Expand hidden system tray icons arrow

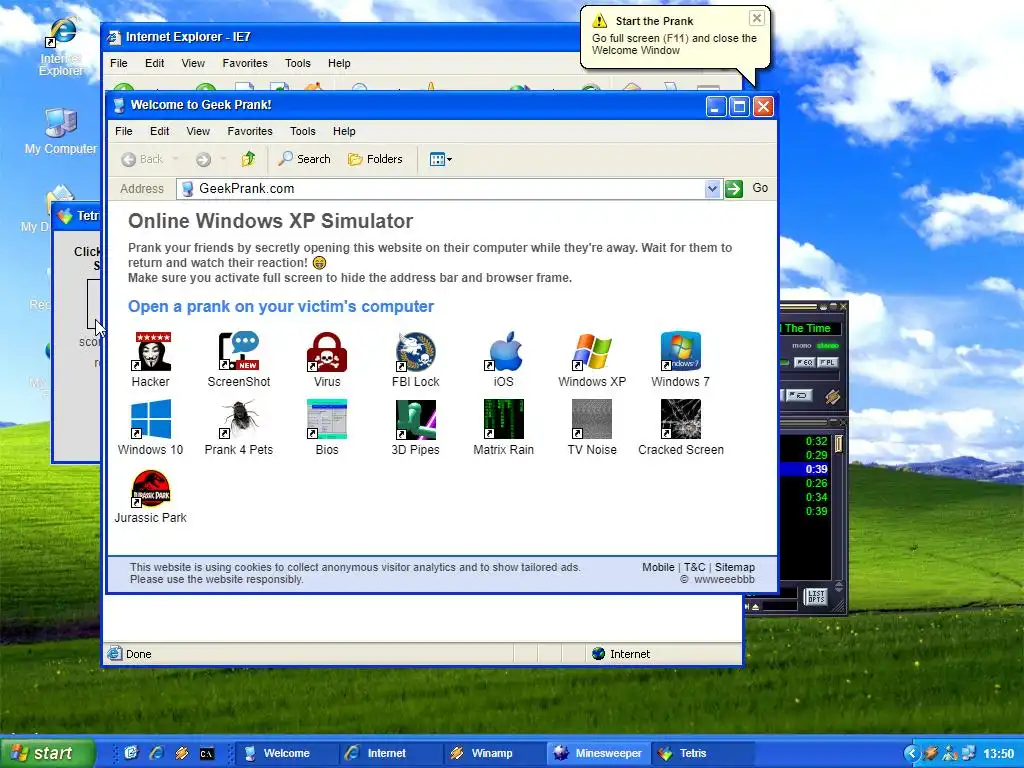coord(912,754)
